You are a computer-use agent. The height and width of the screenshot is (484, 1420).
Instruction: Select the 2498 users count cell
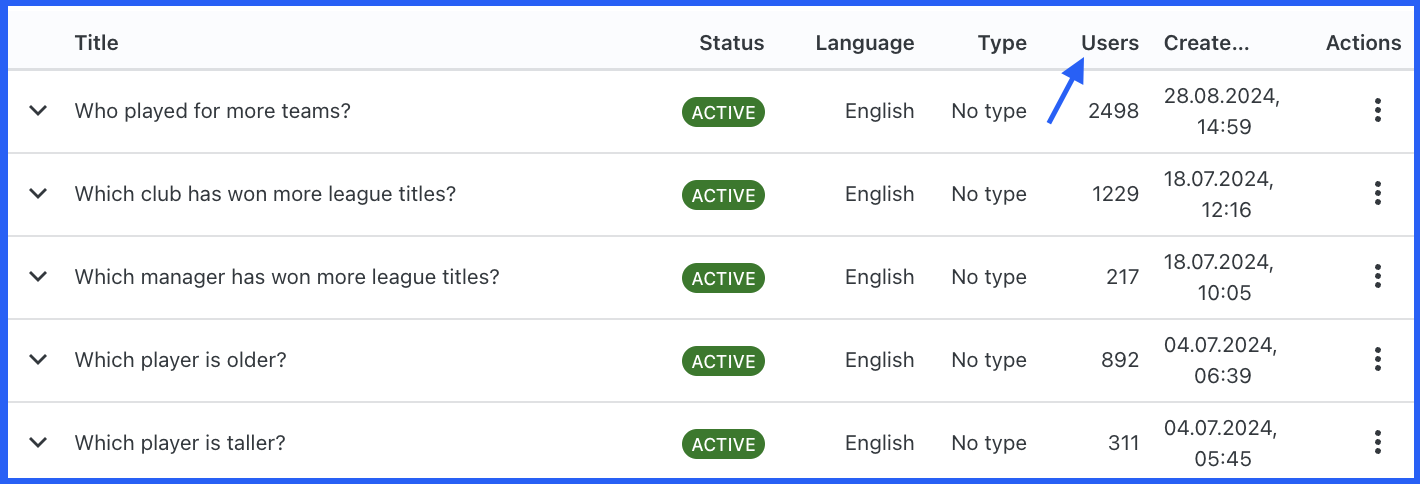1114,111
